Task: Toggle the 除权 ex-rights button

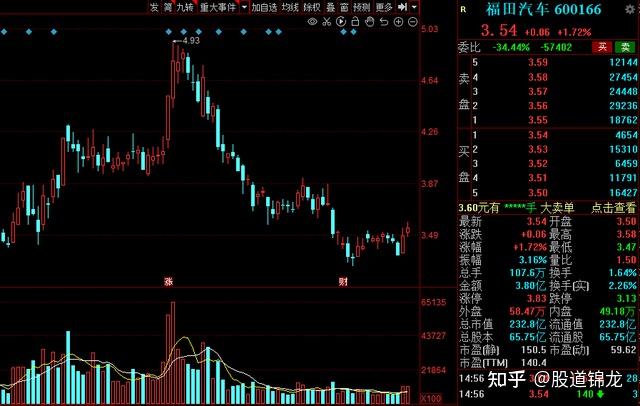Action: (x=312, y=7)
